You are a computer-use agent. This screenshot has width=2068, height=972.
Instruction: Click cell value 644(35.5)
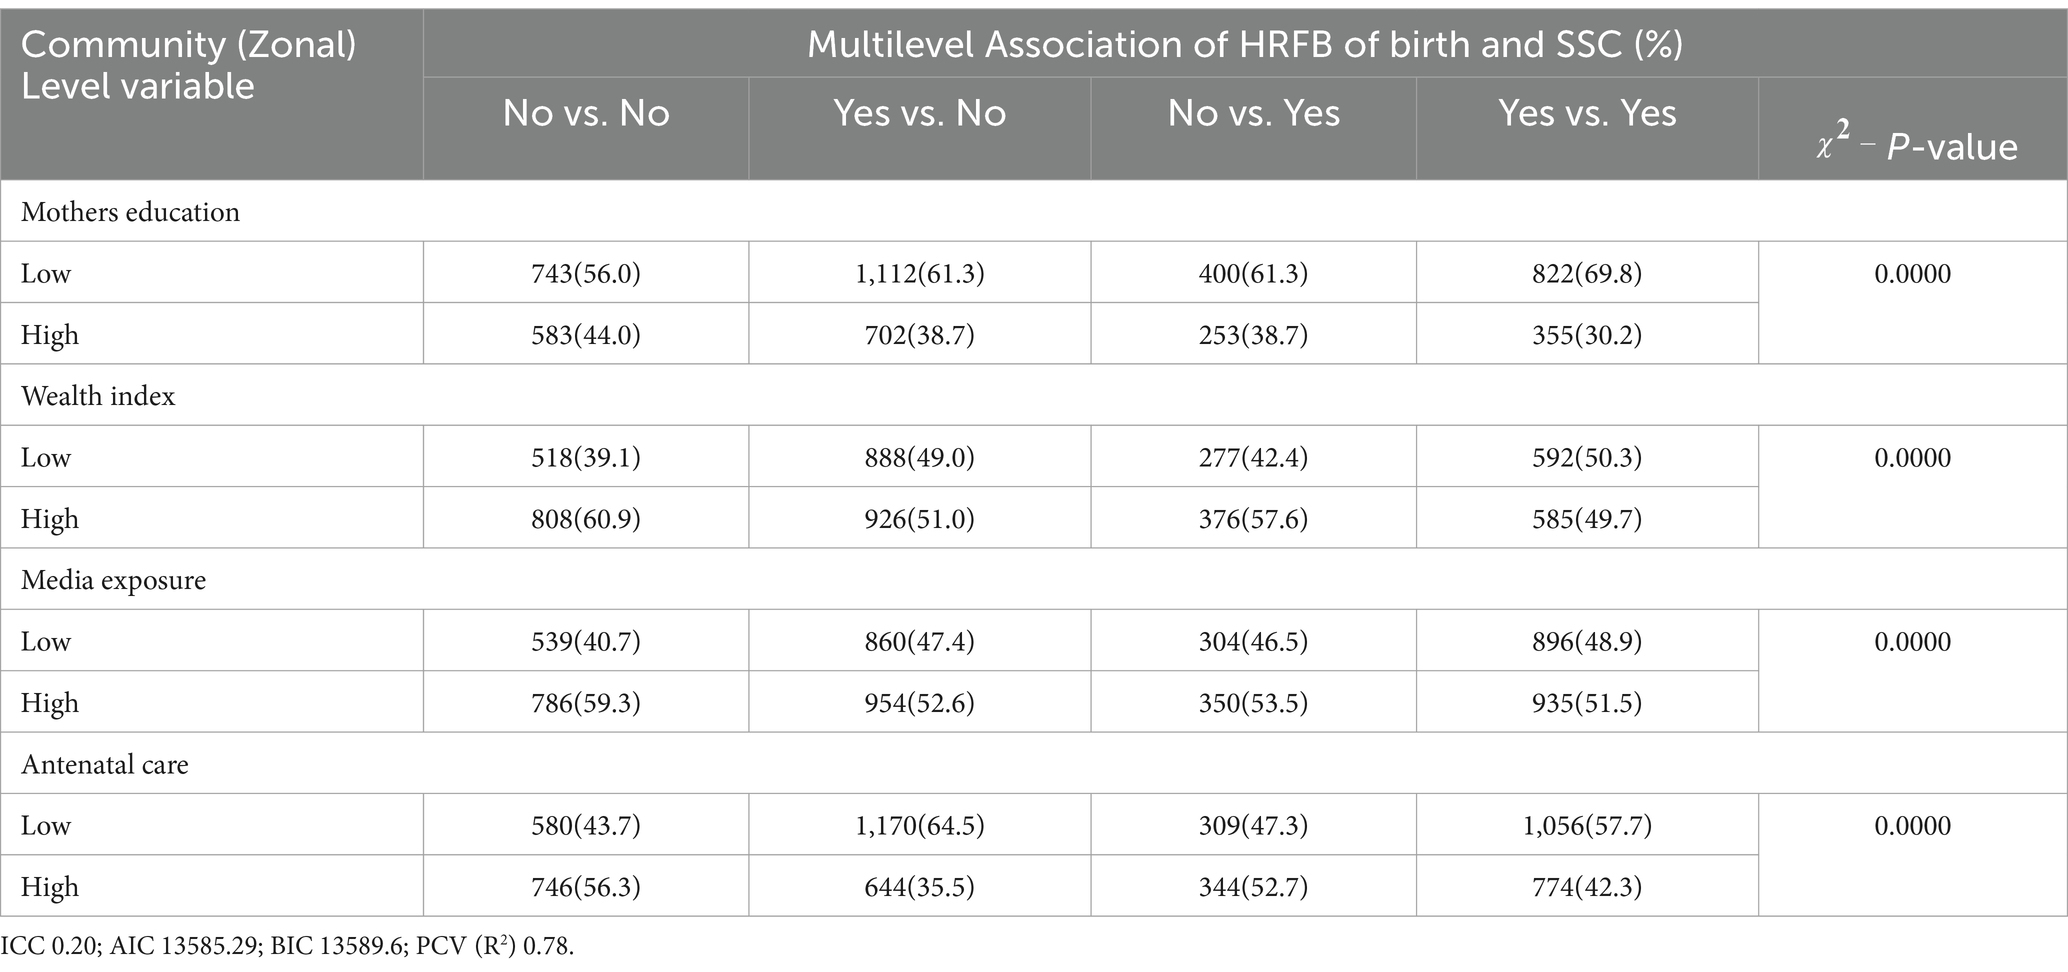pyautogui.click(x=920, y=887)
